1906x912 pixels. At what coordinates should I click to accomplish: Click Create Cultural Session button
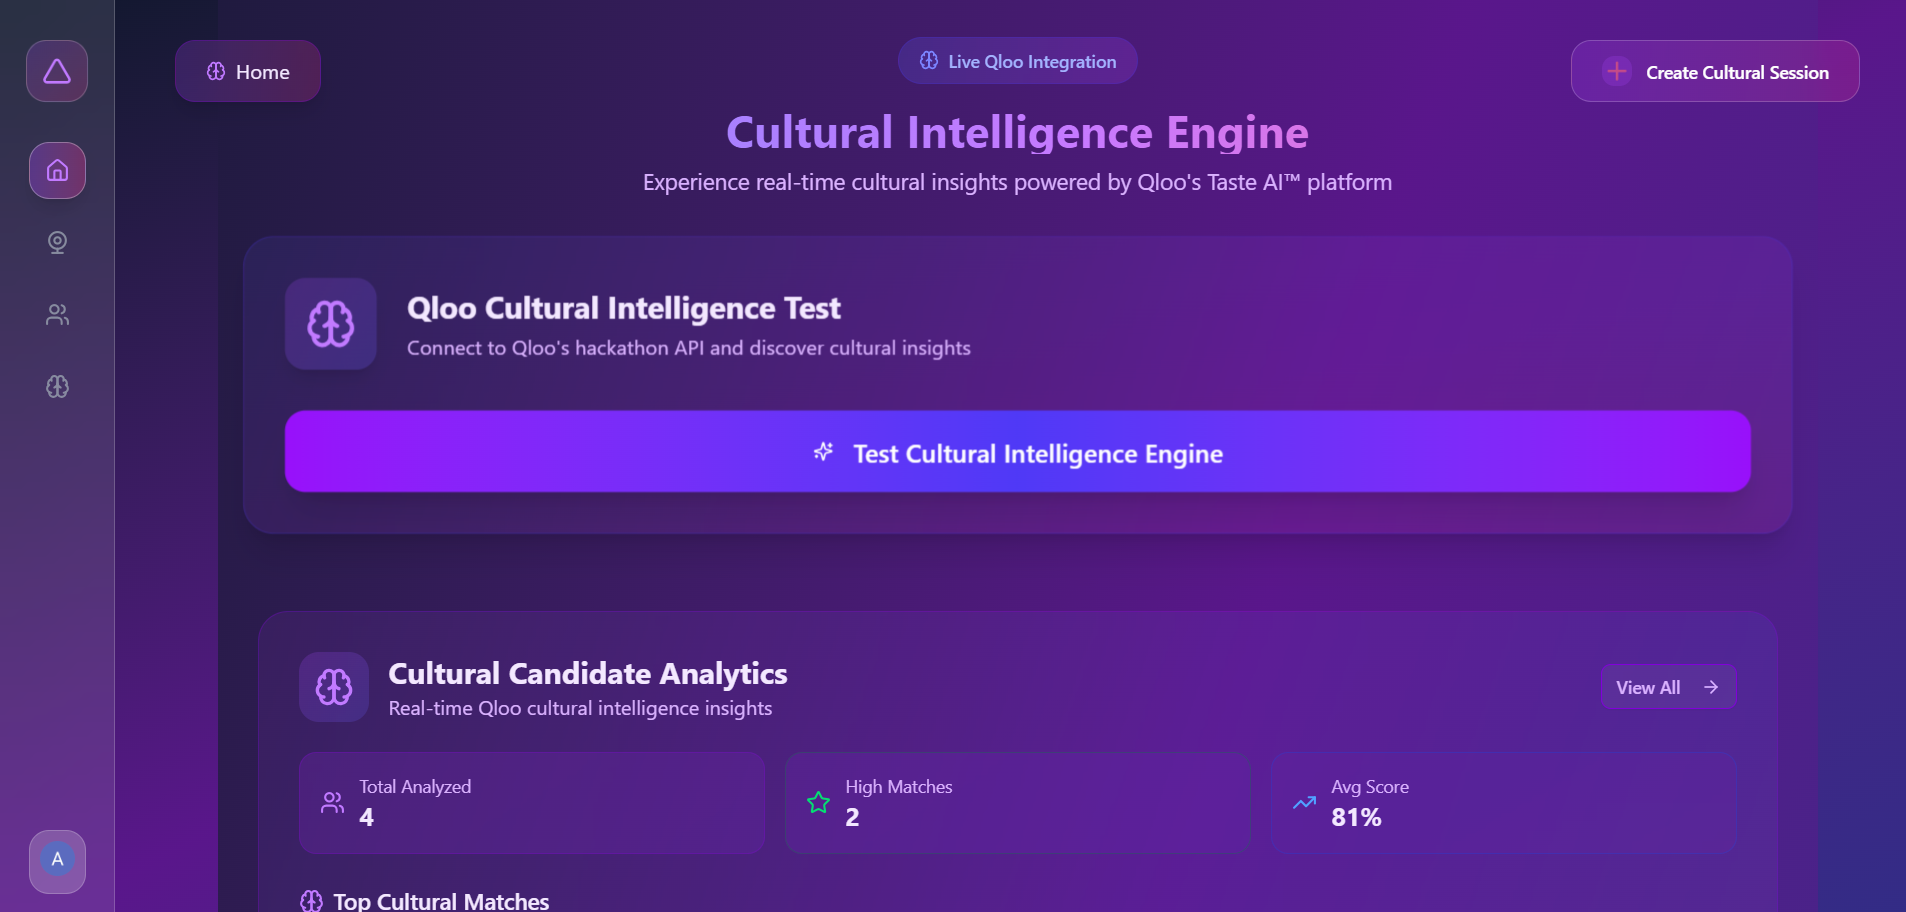(x=1715, y=71)
